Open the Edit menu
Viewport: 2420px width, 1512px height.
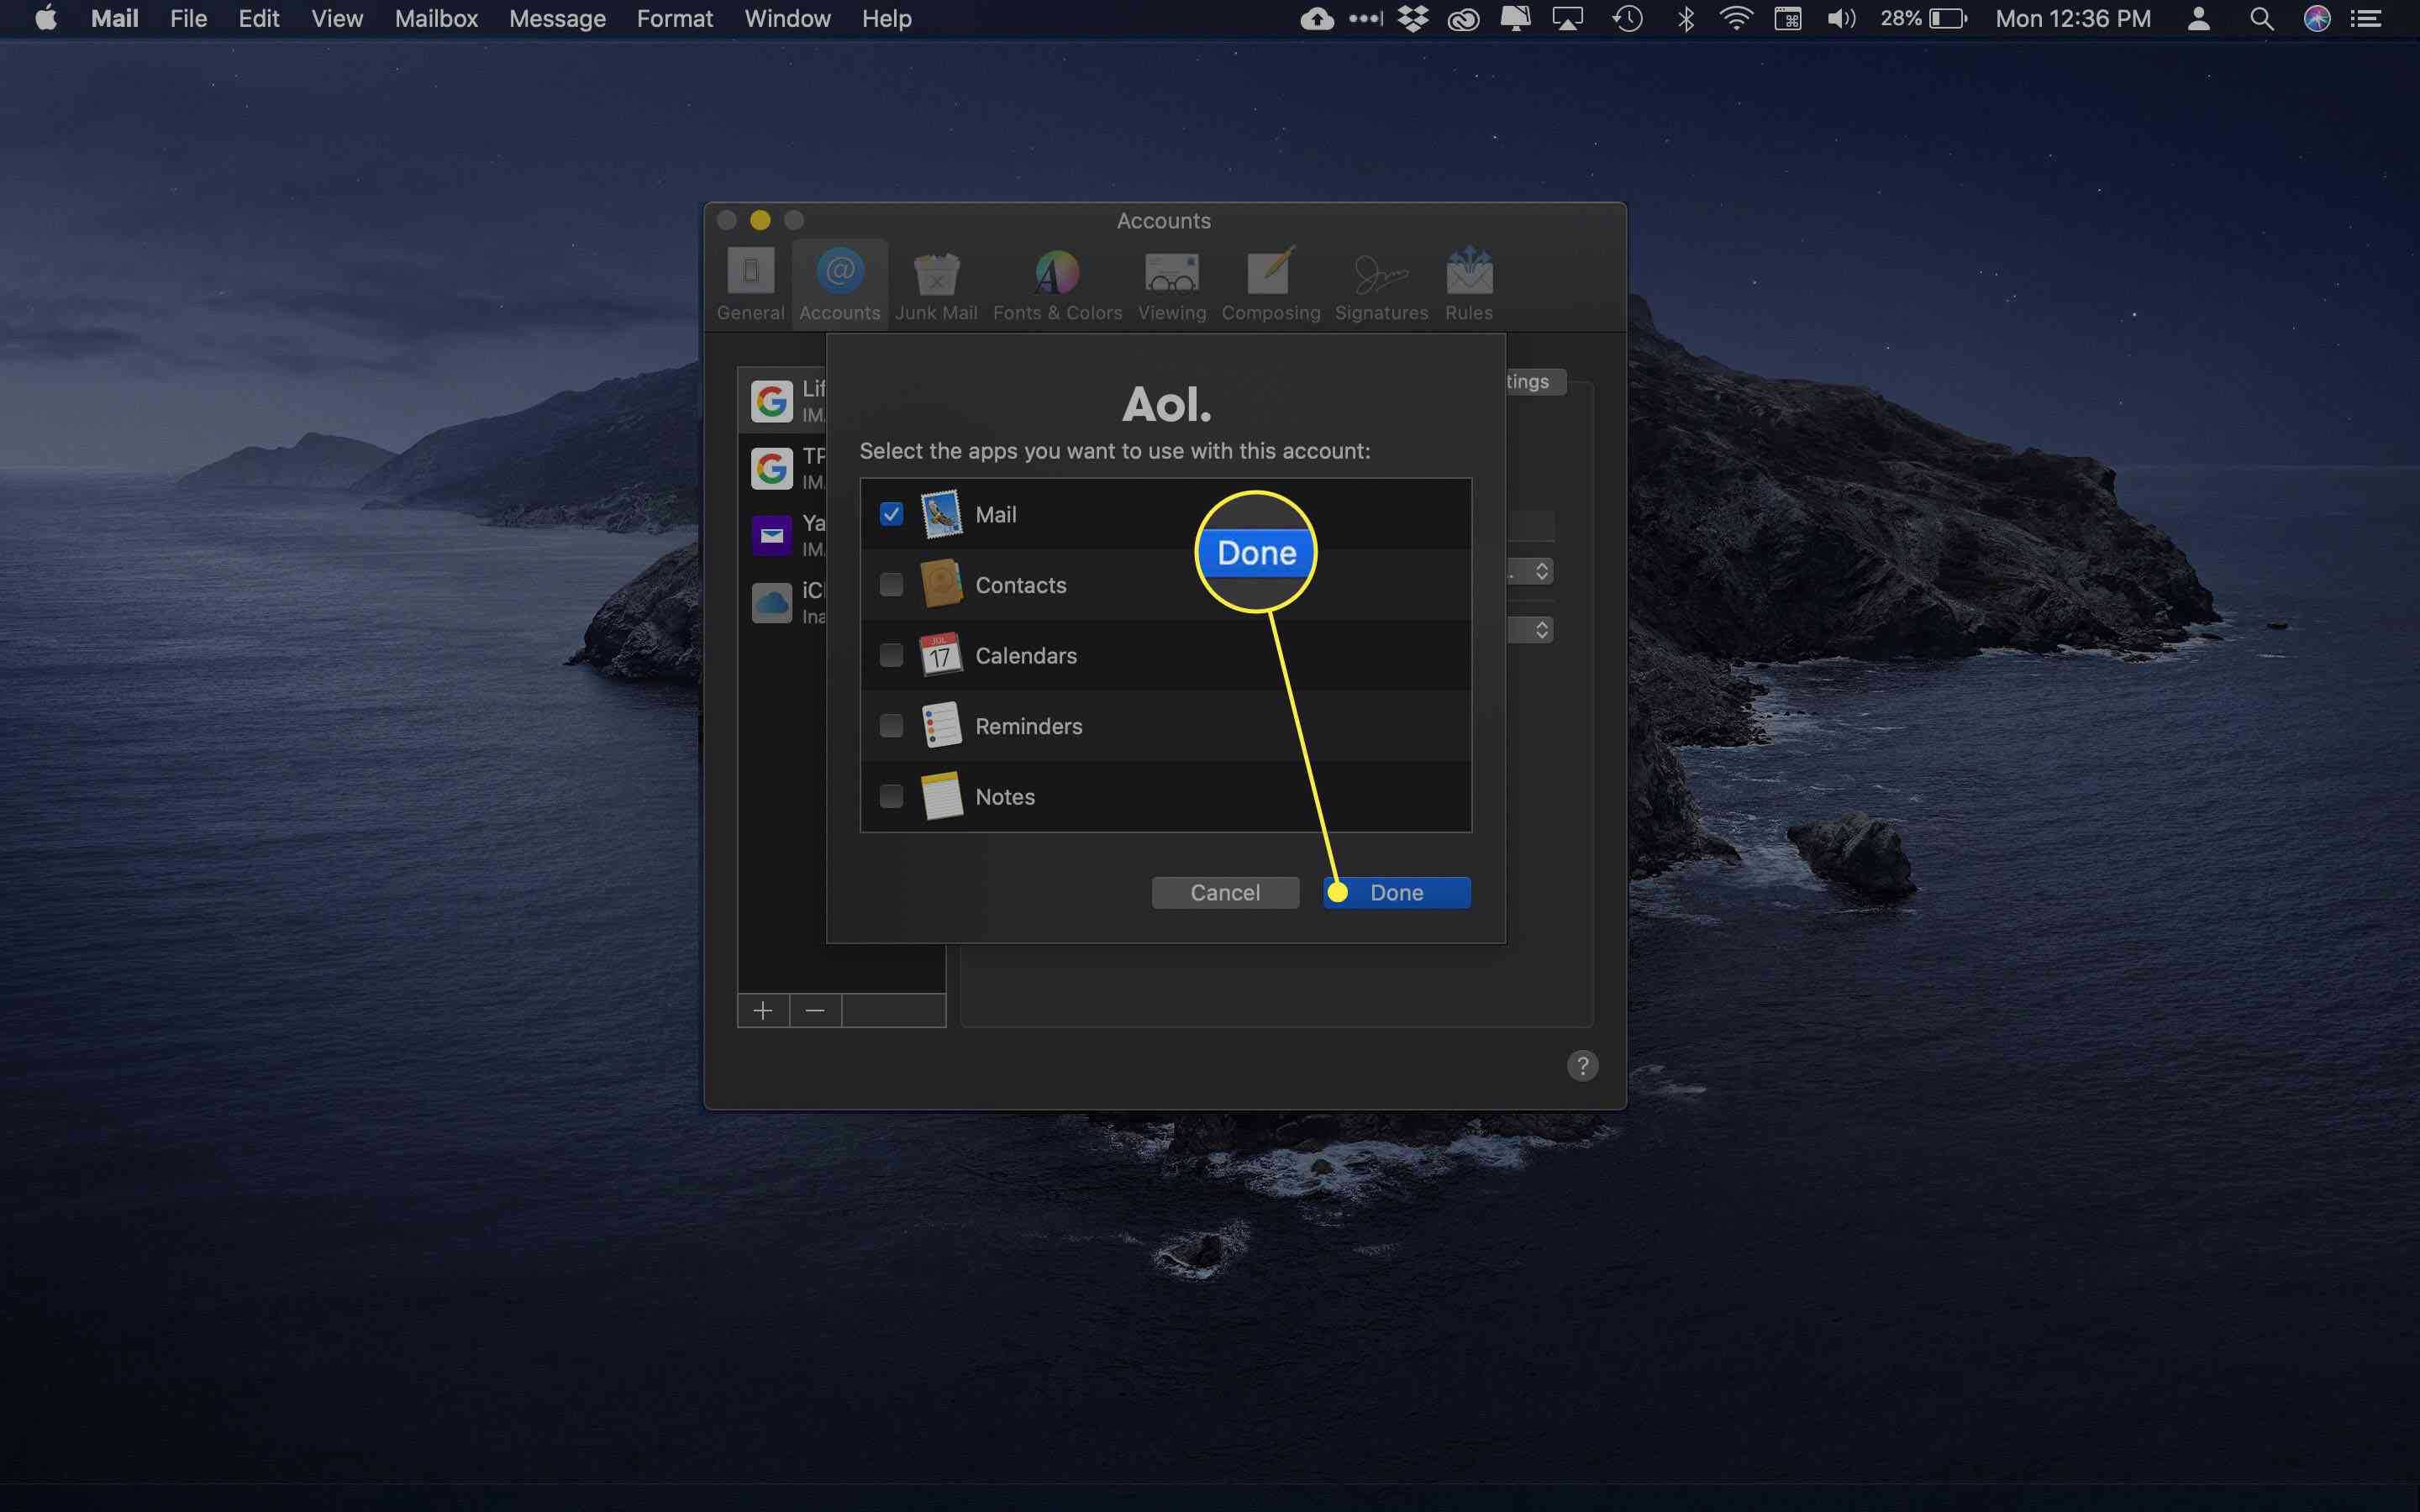(x=258, y=19)
